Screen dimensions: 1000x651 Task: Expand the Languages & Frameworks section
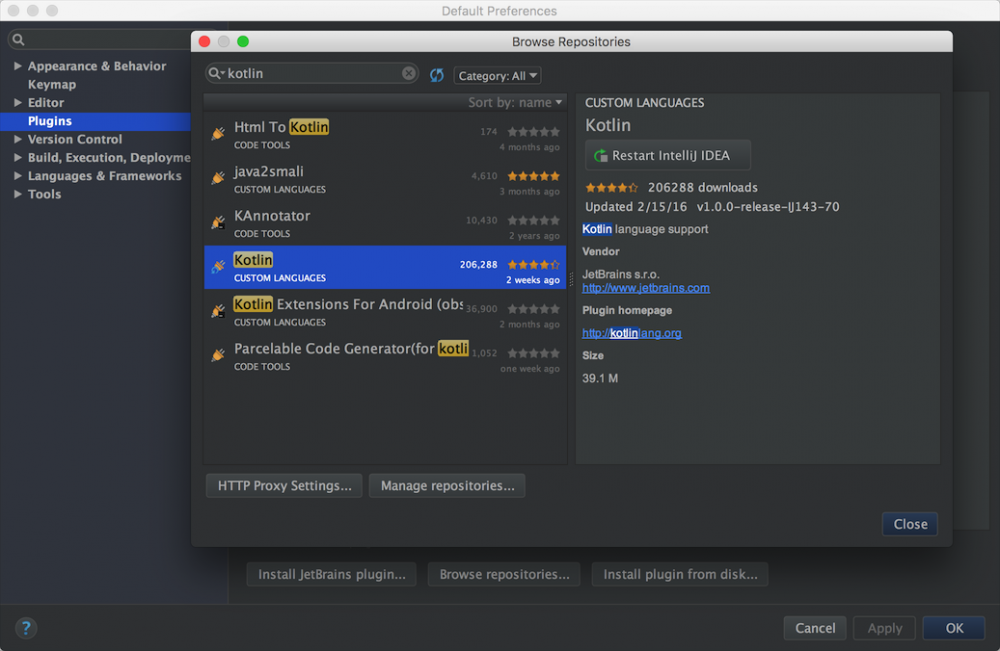(18, 176)
